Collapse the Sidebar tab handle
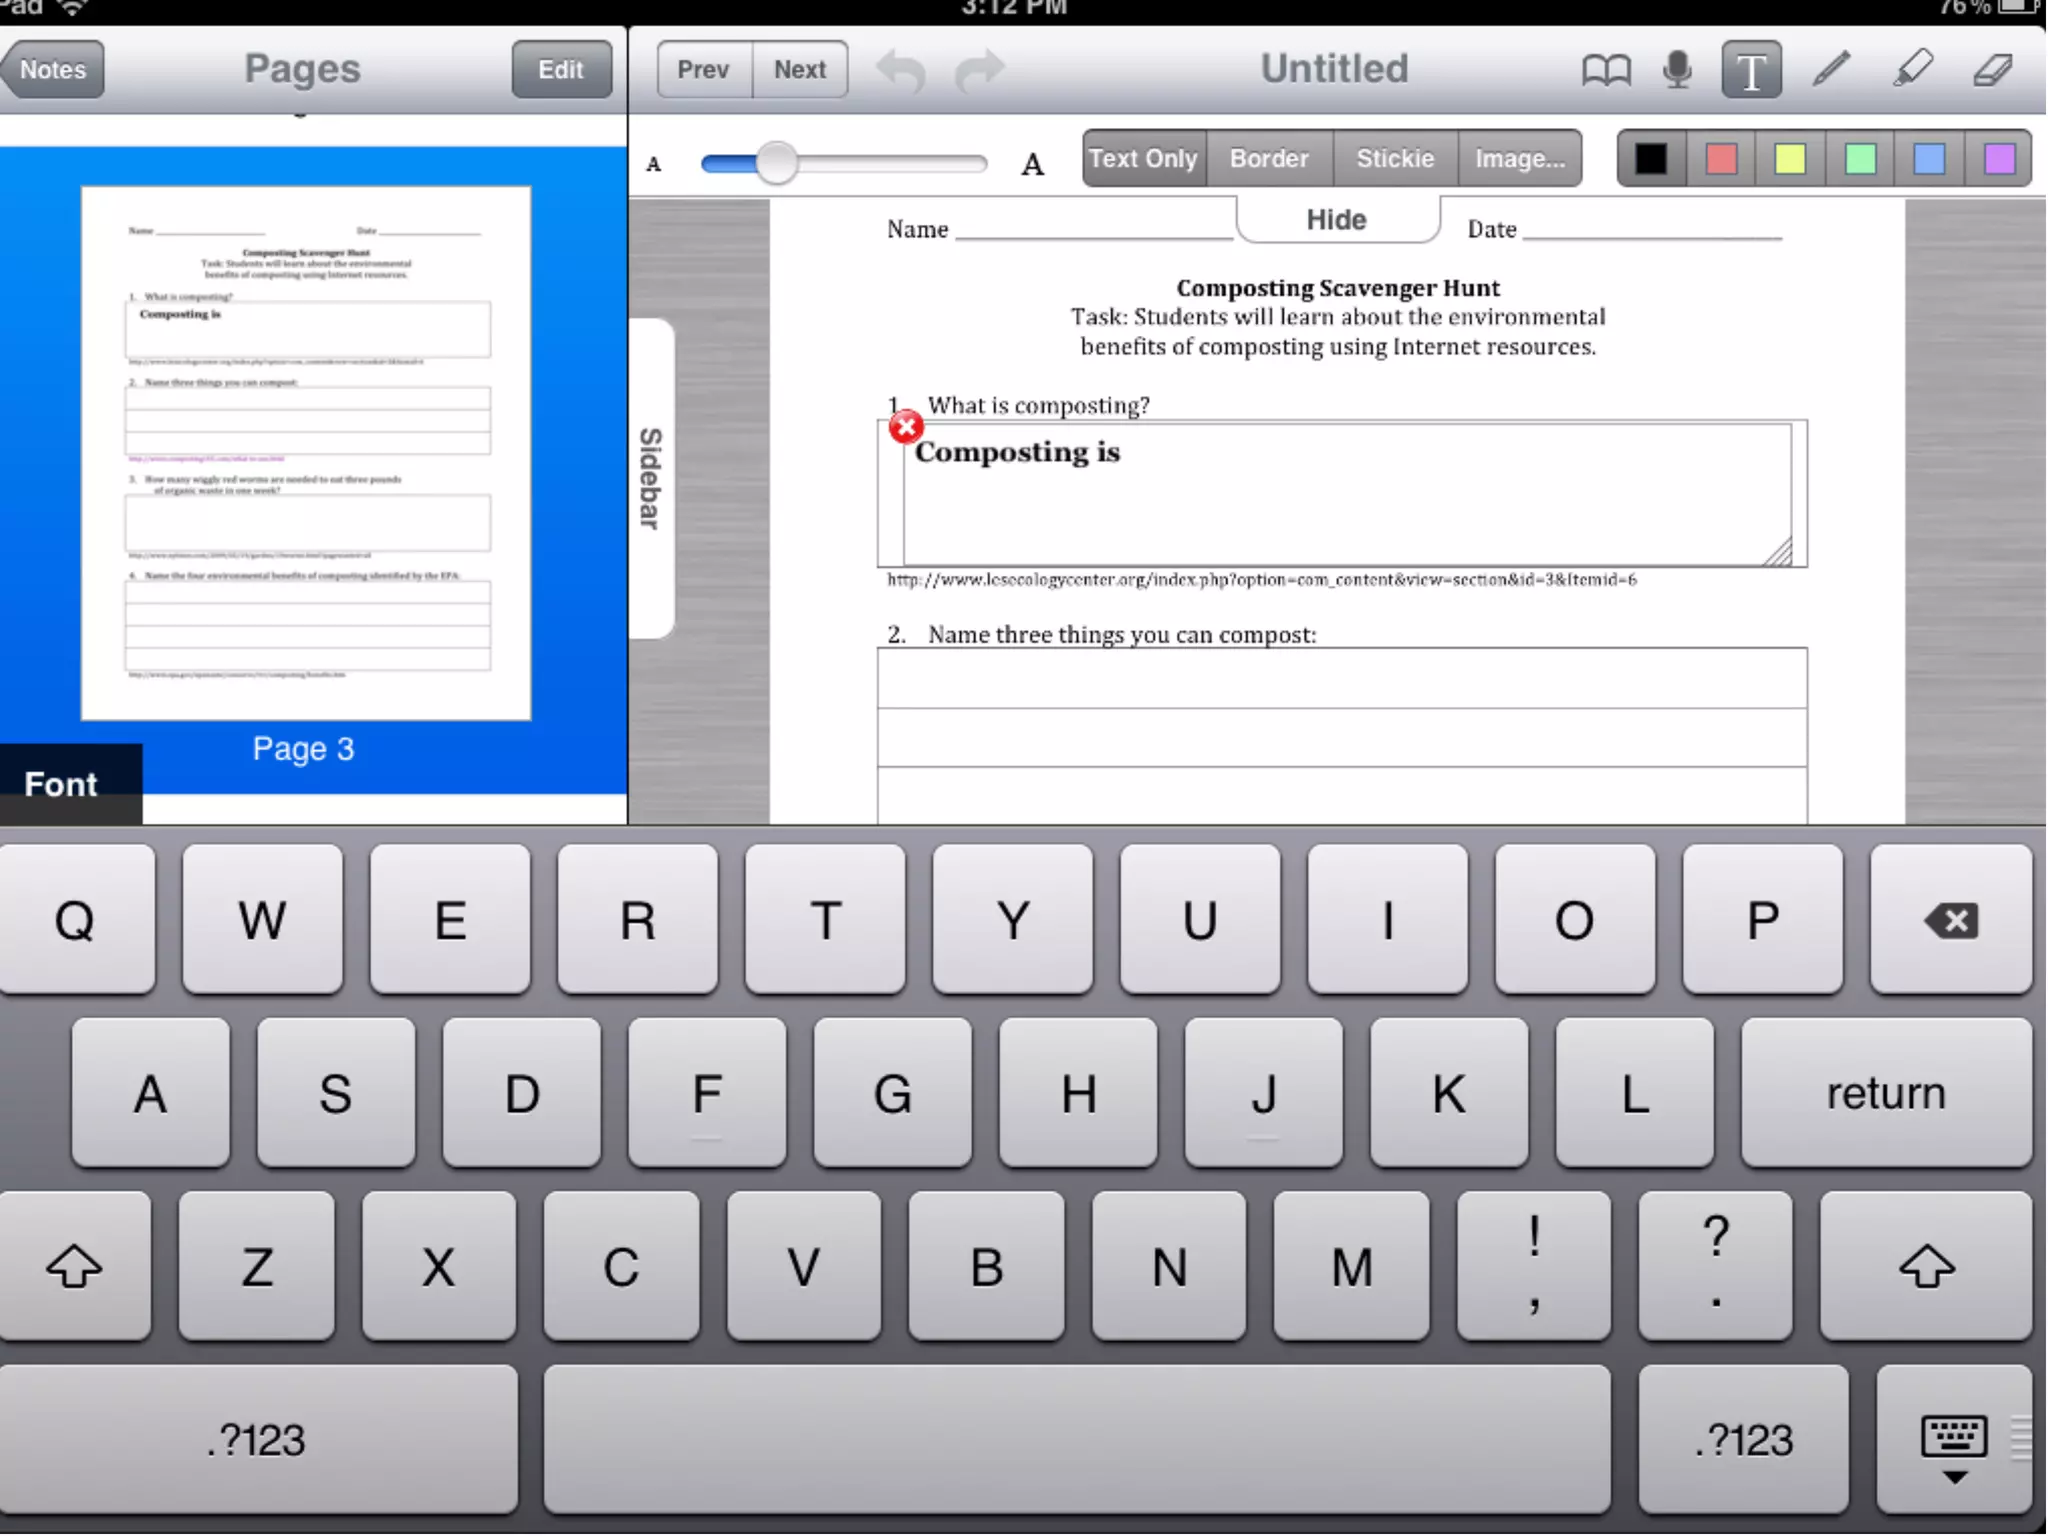Image resolution: width=2048 pixels, height=1536 pixels. click(x=651, y=478)
